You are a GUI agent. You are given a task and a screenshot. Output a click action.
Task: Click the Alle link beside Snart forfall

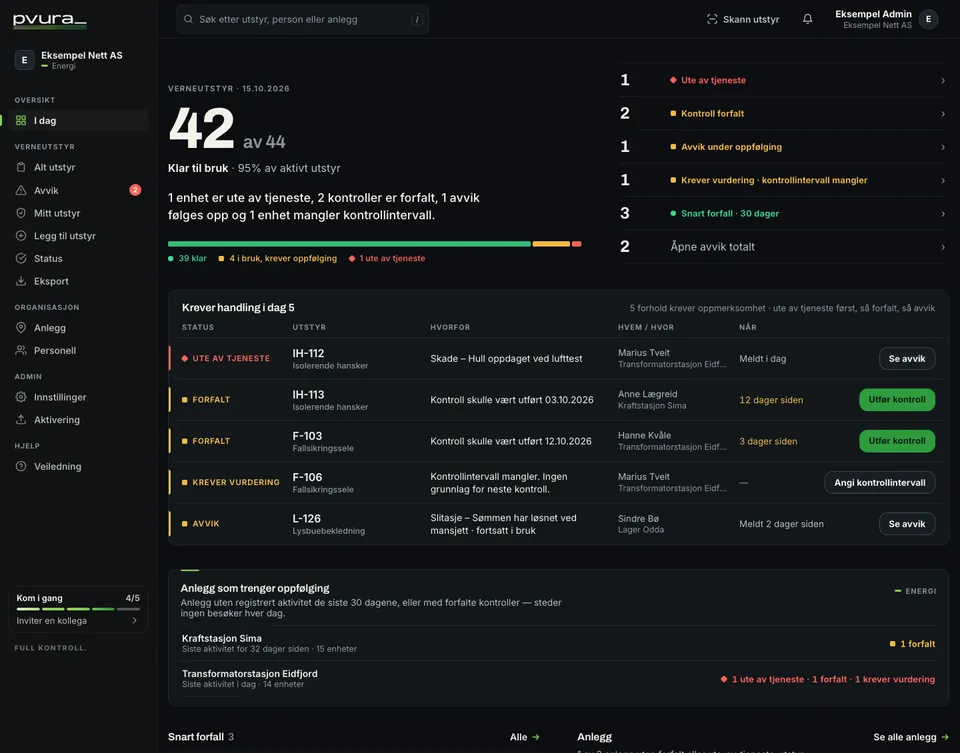coord(525,737)
